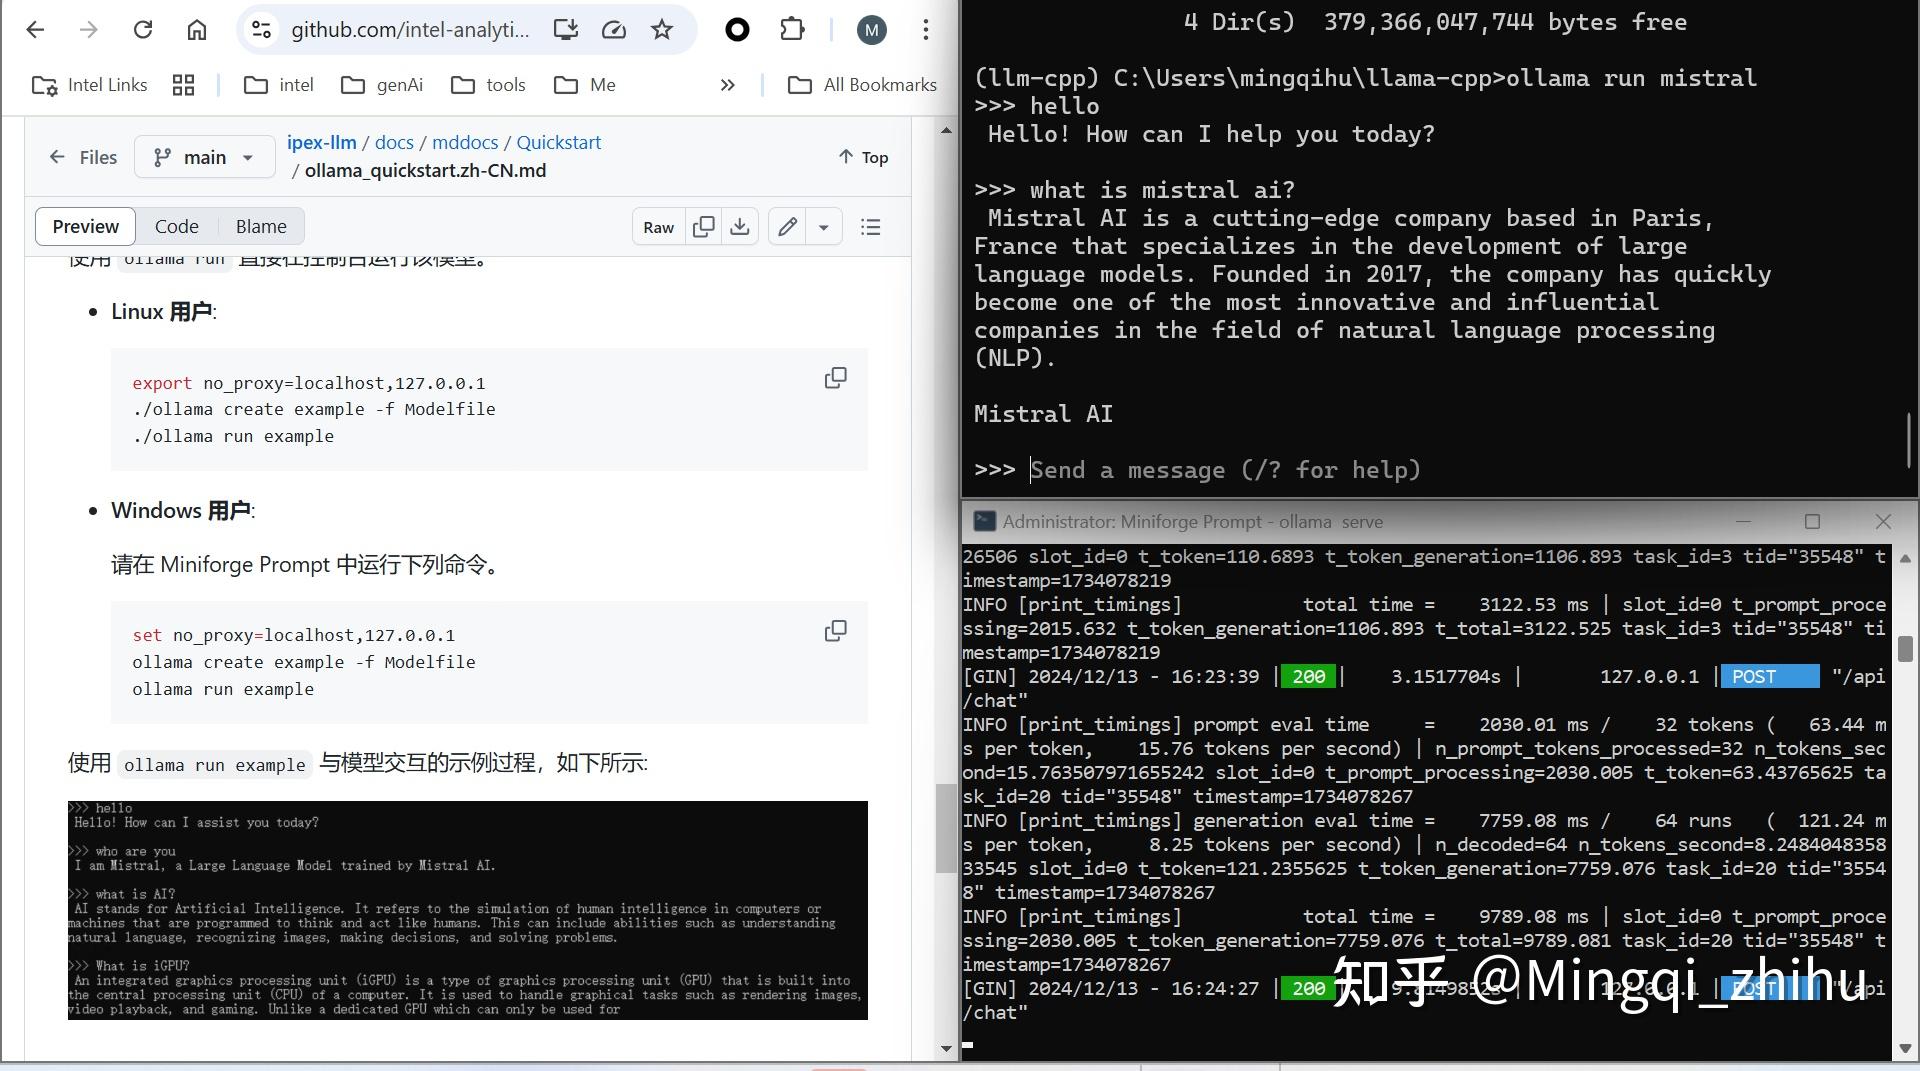Copy the Windows set no_proxy snippet
This screenshot has width=1920, height=1071.
point(835,630)
